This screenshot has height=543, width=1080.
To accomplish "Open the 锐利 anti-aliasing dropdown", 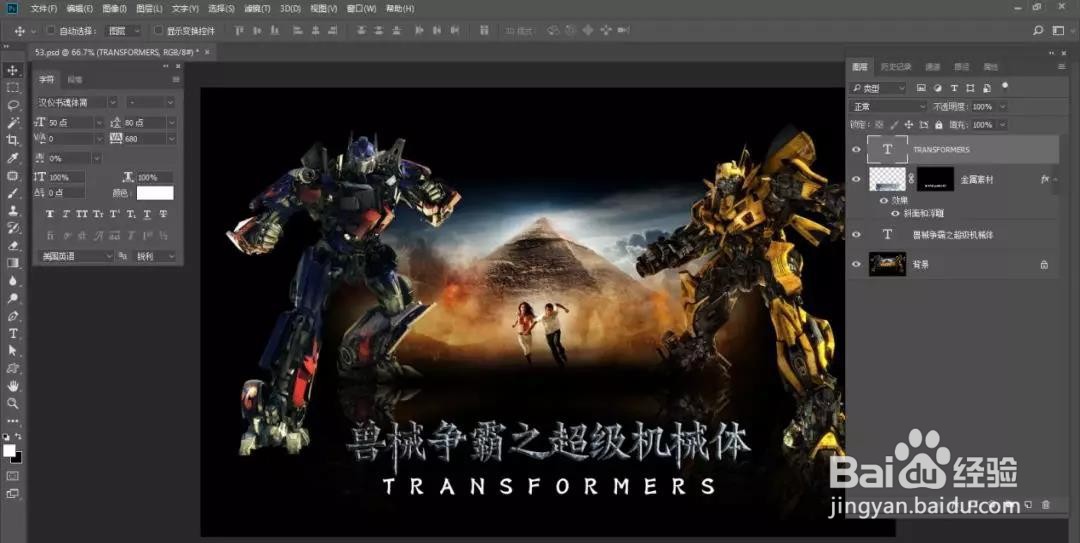I will pos(155,256).
